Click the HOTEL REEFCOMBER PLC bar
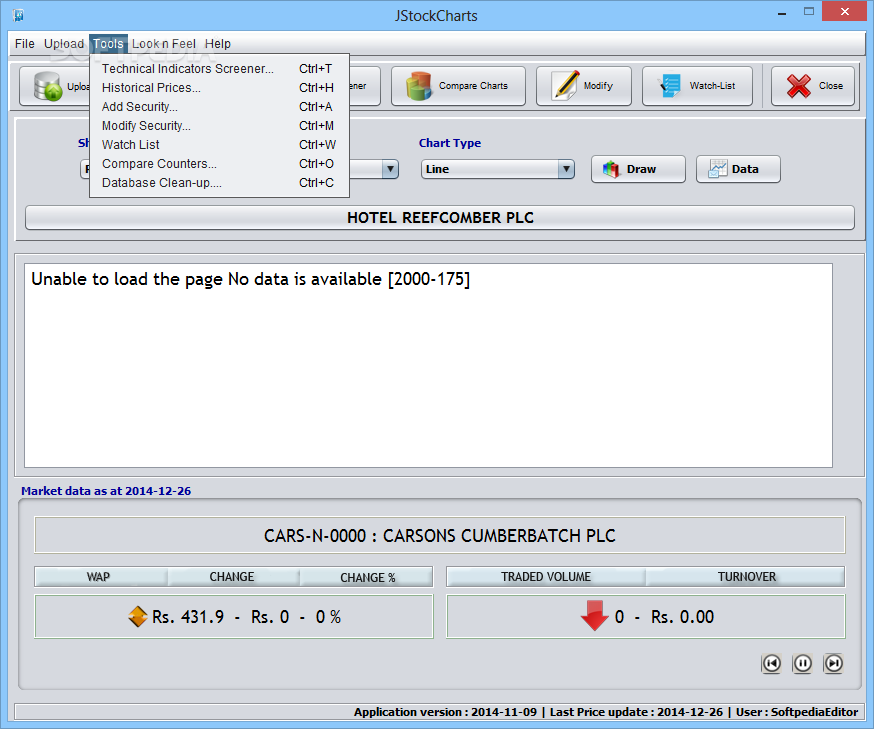The image size is (874, 729). point(440,217)
